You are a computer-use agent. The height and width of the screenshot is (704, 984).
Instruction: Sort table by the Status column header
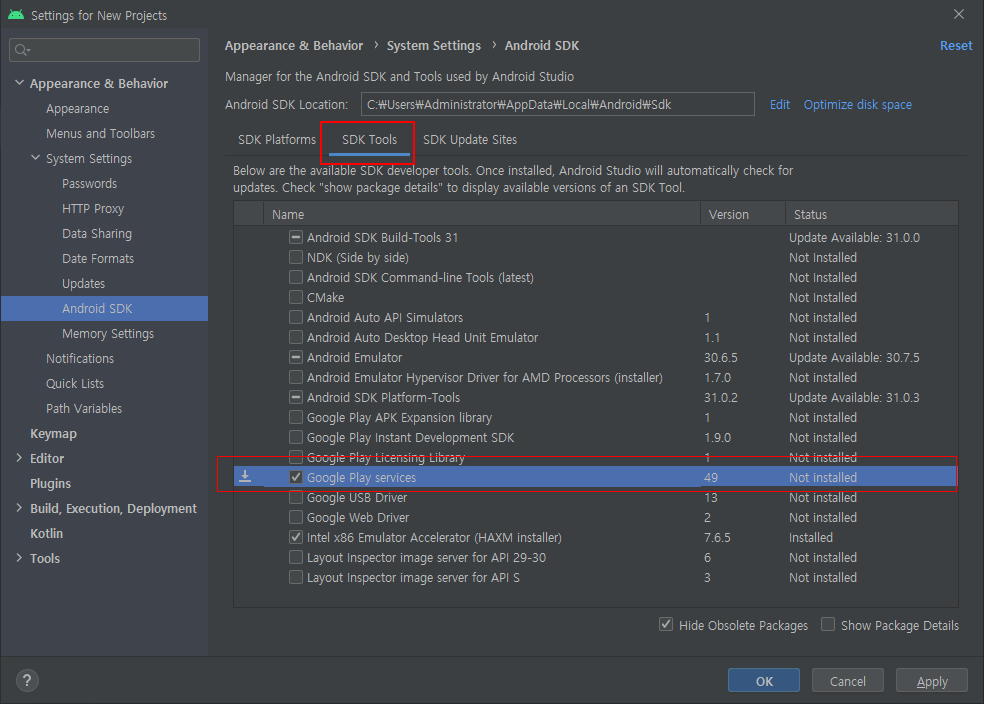click(x=872, y=214)
